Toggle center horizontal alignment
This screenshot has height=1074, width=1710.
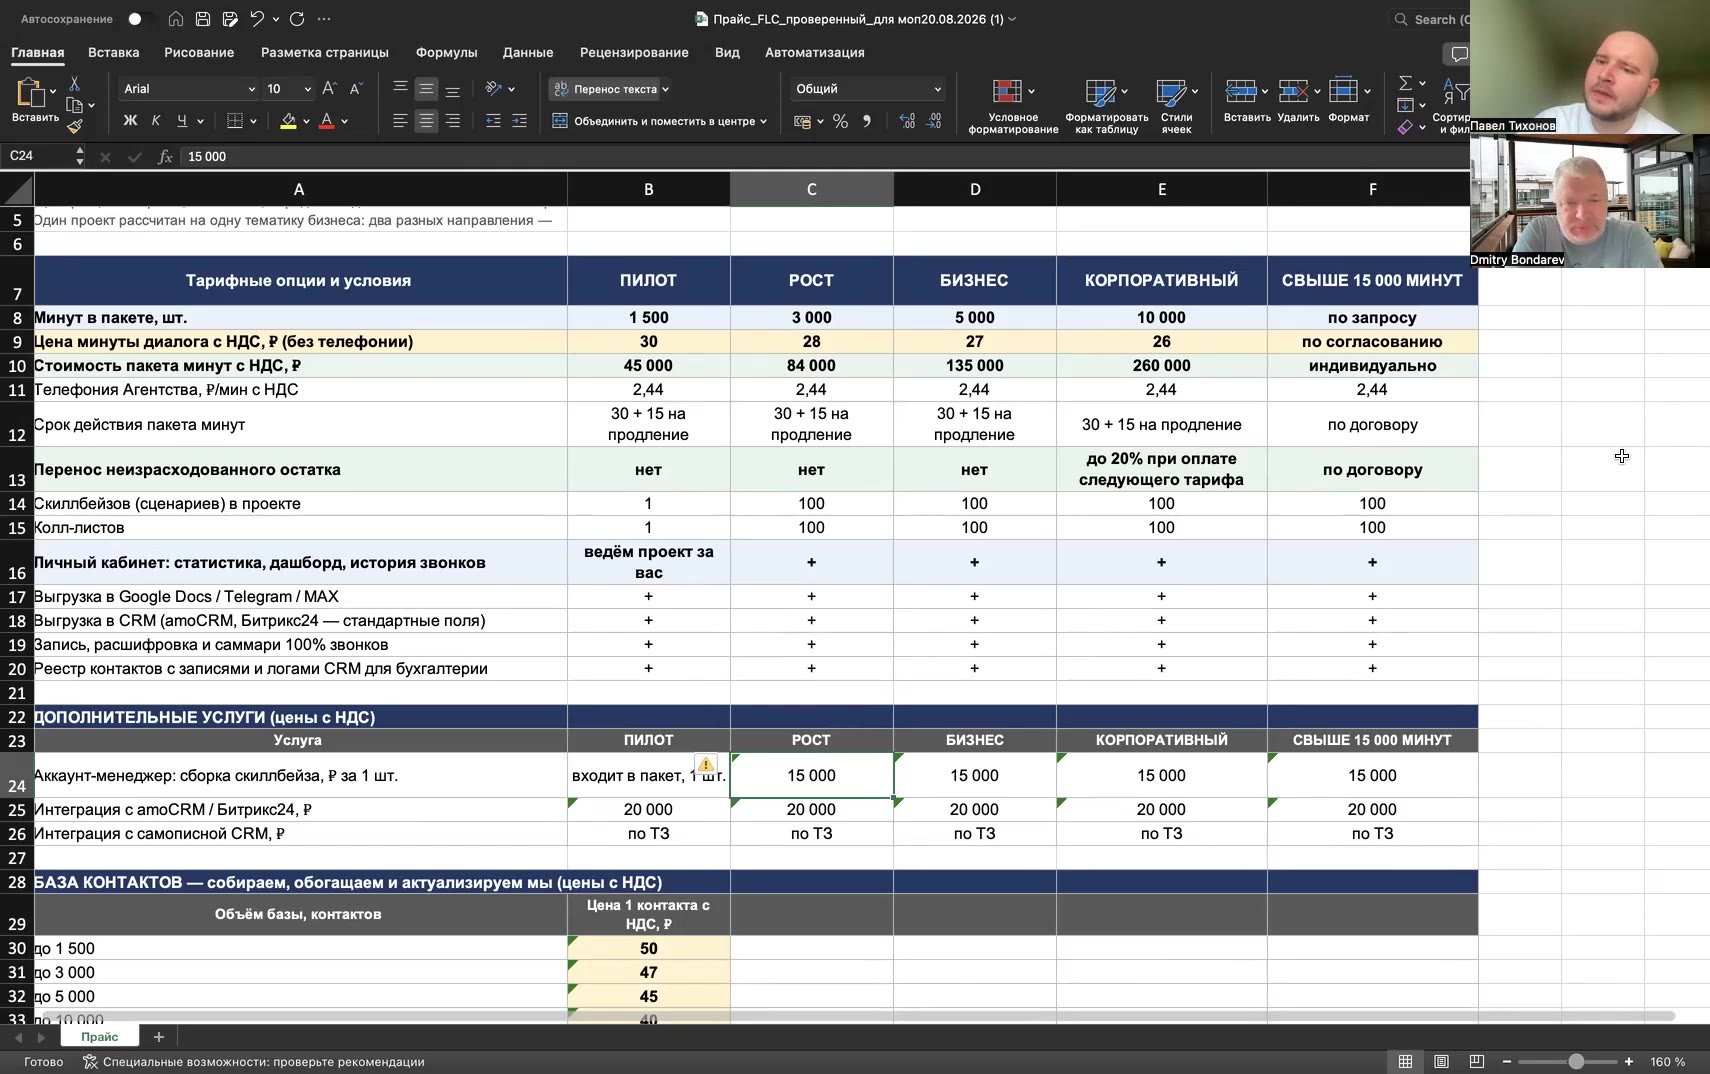[426, 121]
